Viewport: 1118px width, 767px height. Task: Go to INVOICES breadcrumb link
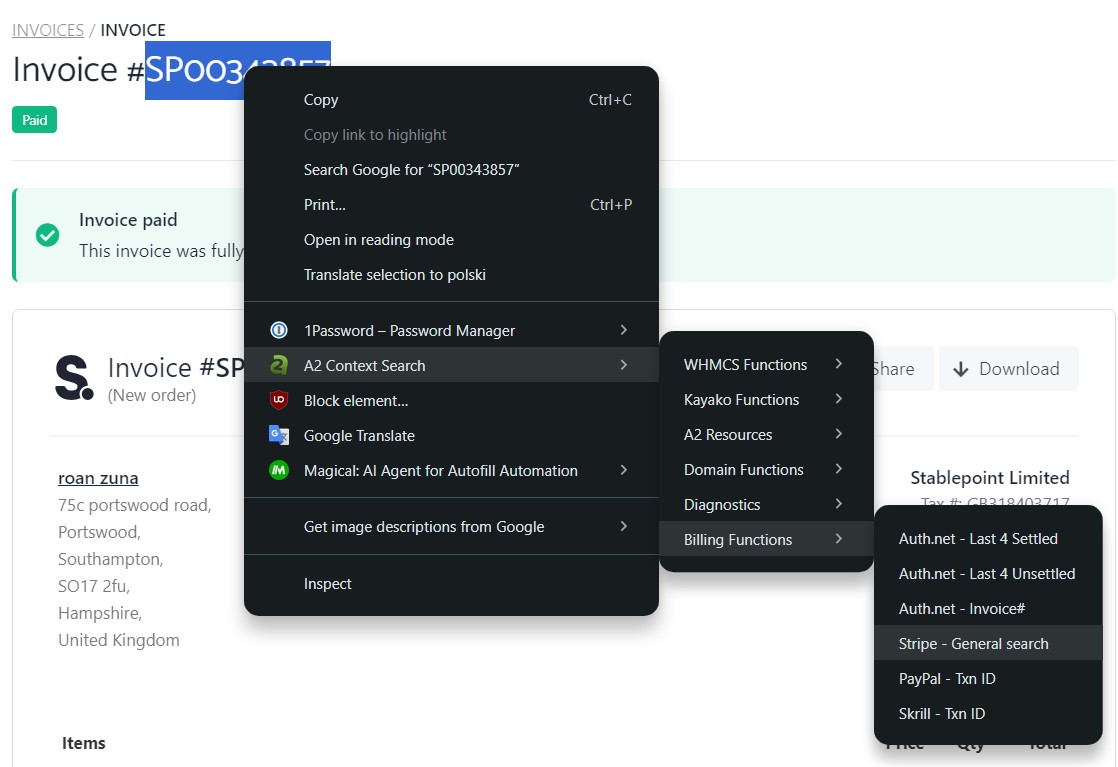pos(48,30)
